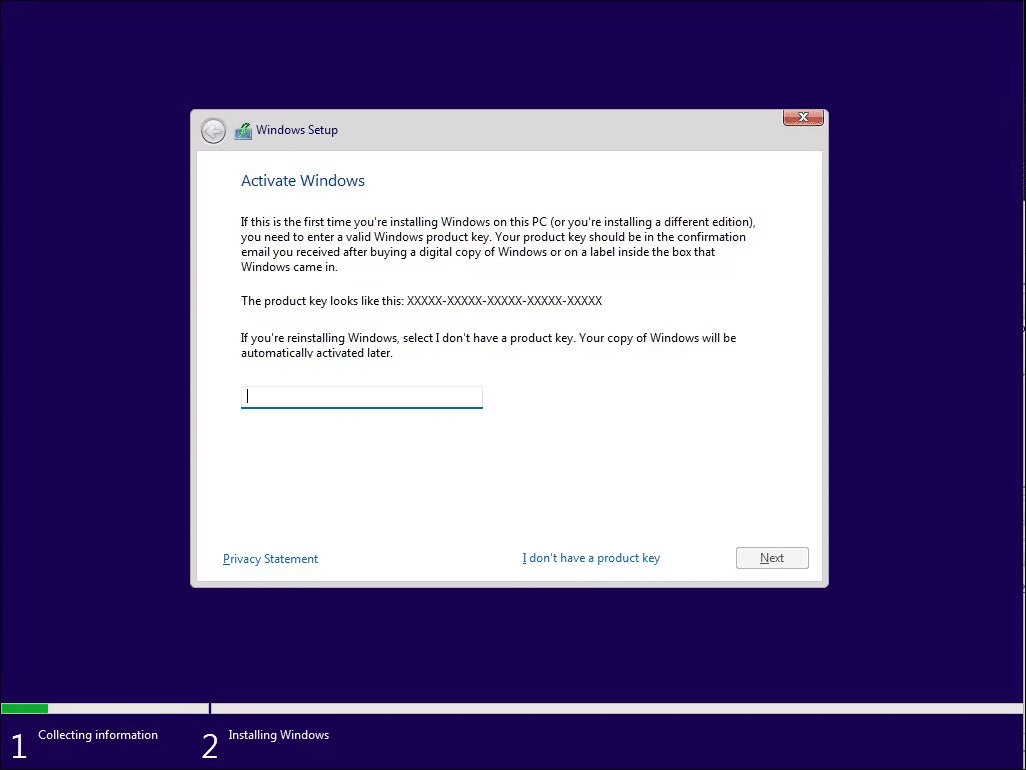This screenshot has width=1026, height=770.
Task: Click inside the product key input box
Action: [x=361, y=396]
